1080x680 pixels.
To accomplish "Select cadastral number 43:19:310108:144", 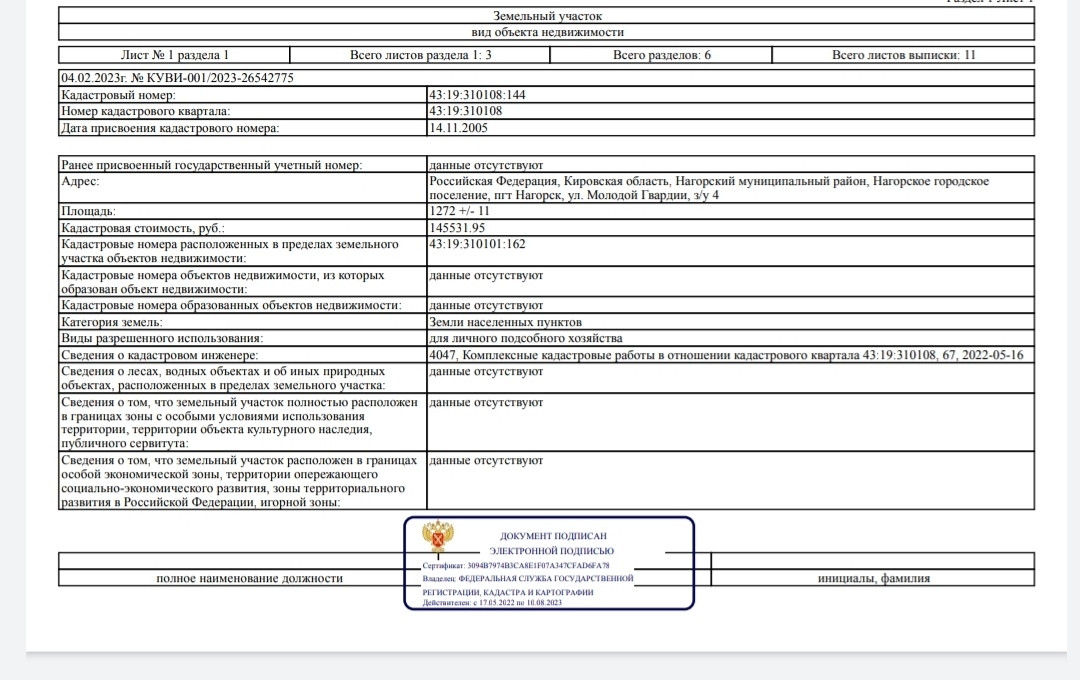I will [x=477, y=95].
